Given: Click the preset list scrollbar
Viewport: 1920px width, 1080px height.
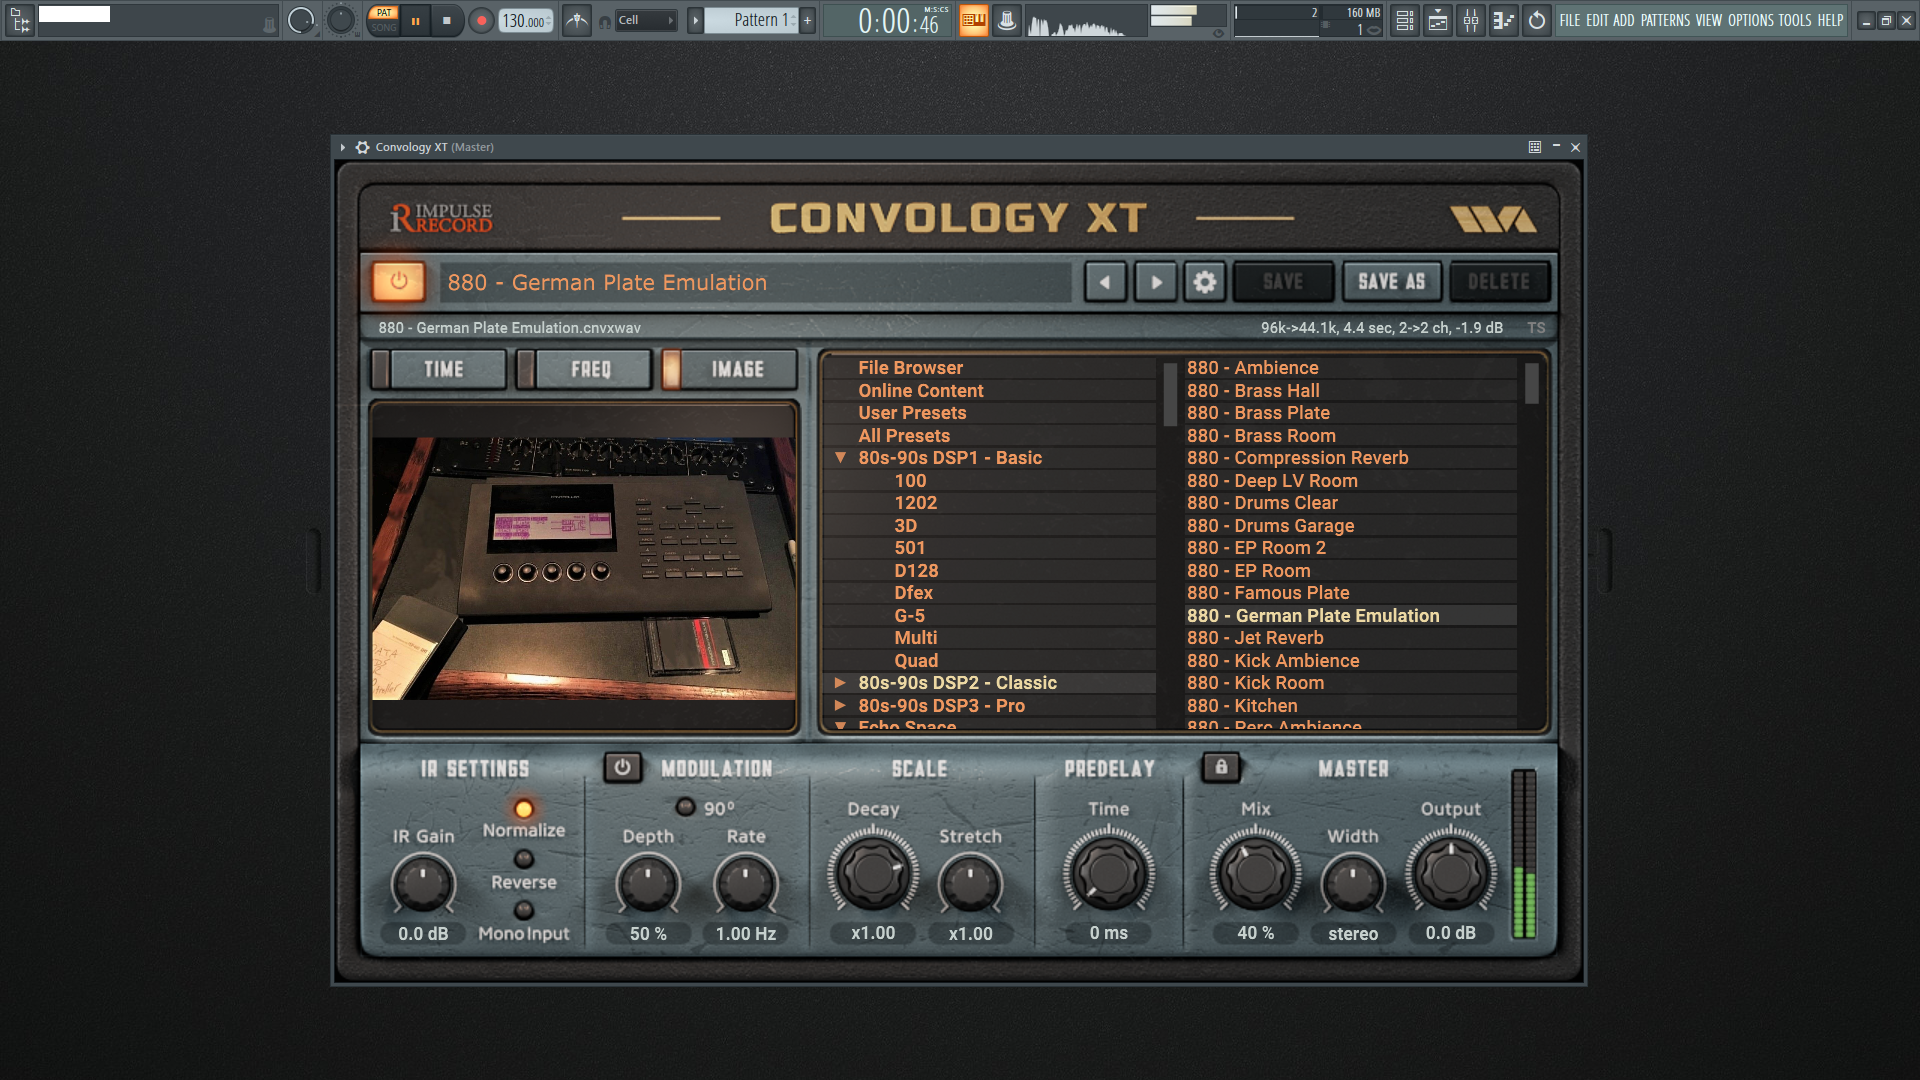Looking at the screenshot, I should tap(1531, 383).
